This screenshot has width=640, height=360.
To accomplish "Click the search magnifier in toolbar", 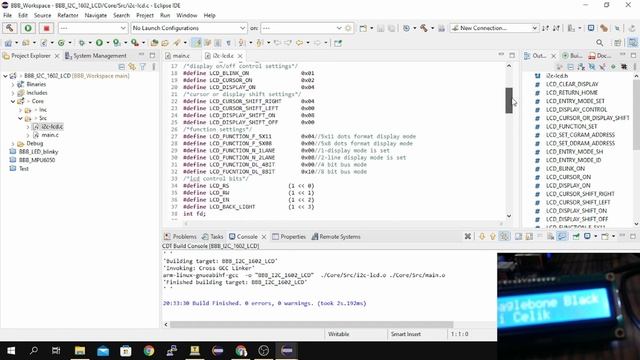I will [x=600, y=42].
